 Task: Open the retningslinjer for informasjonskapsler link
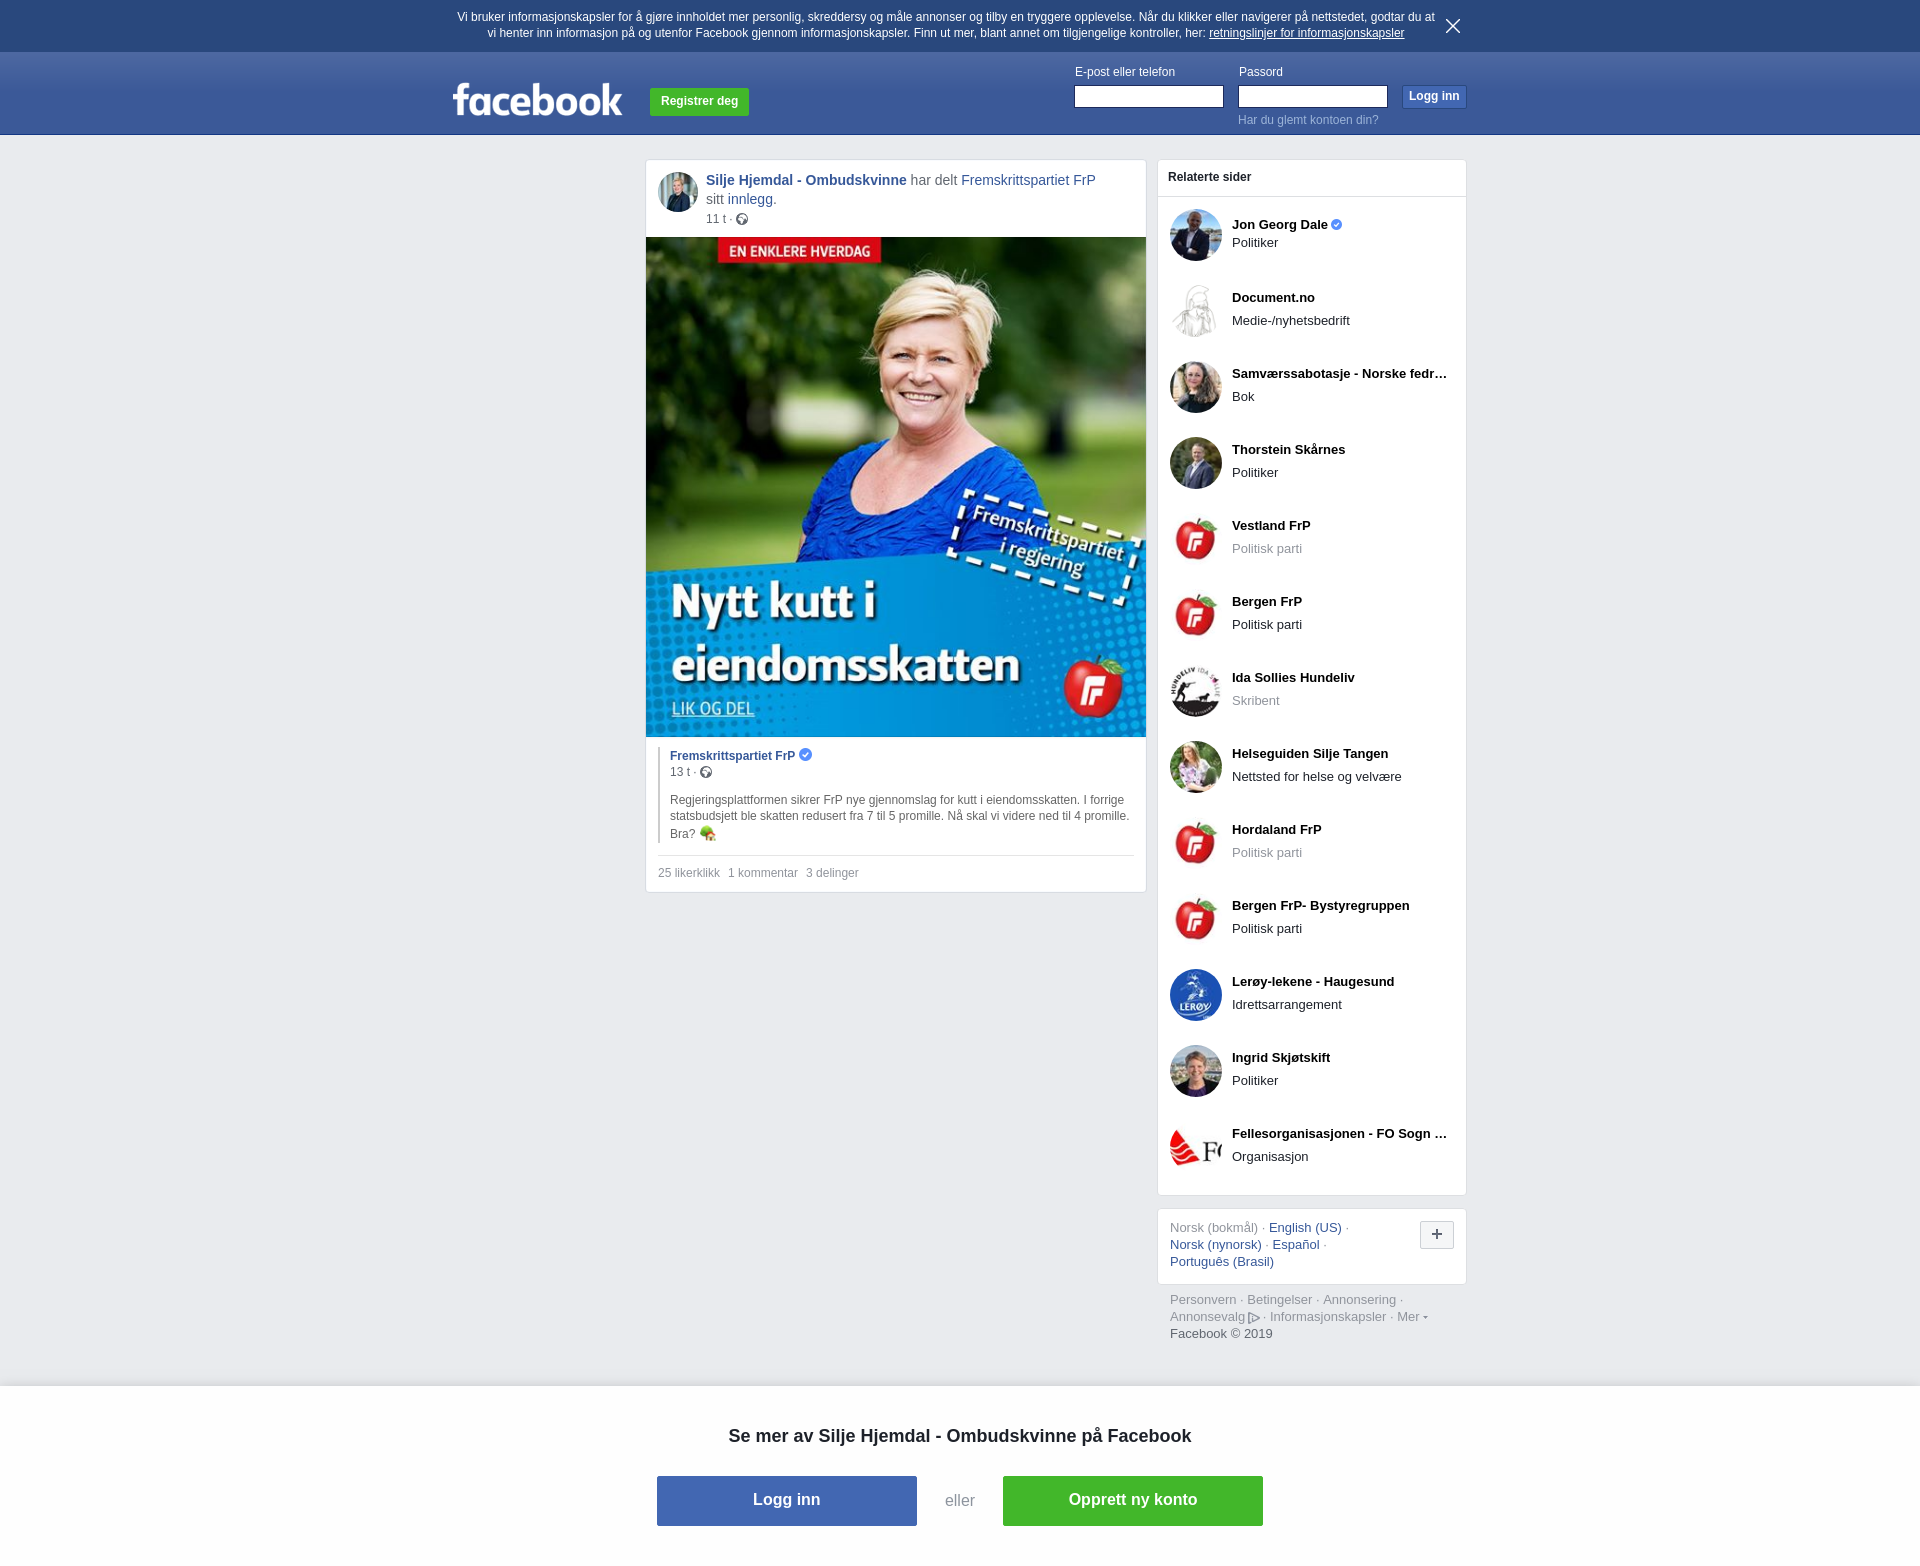tap(1306, 33)
